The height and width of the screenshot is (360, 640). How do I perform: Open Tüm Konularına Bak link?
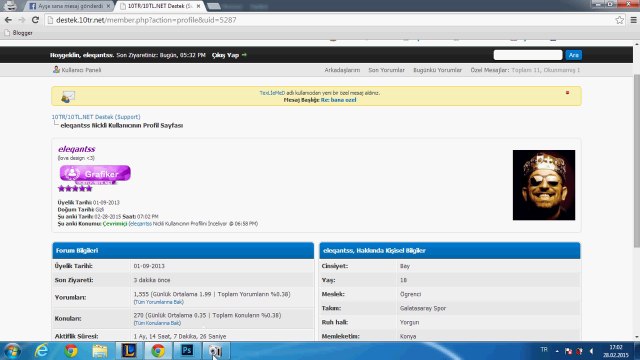[157, 323]
